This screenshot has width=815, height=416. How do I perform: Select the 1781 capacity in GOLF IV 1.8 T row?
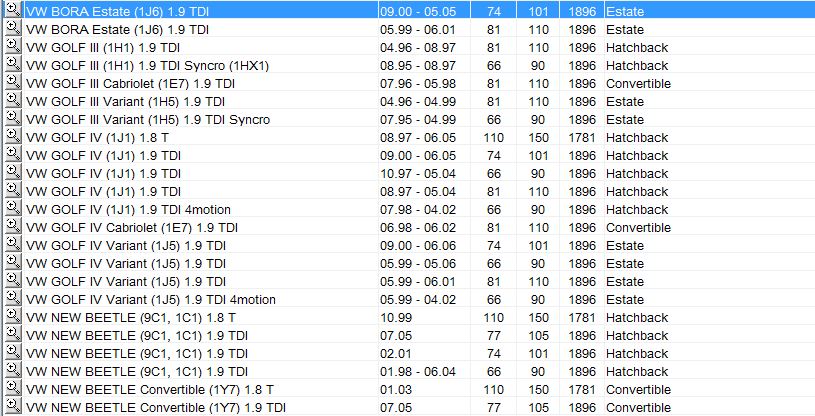coord(582,138)
